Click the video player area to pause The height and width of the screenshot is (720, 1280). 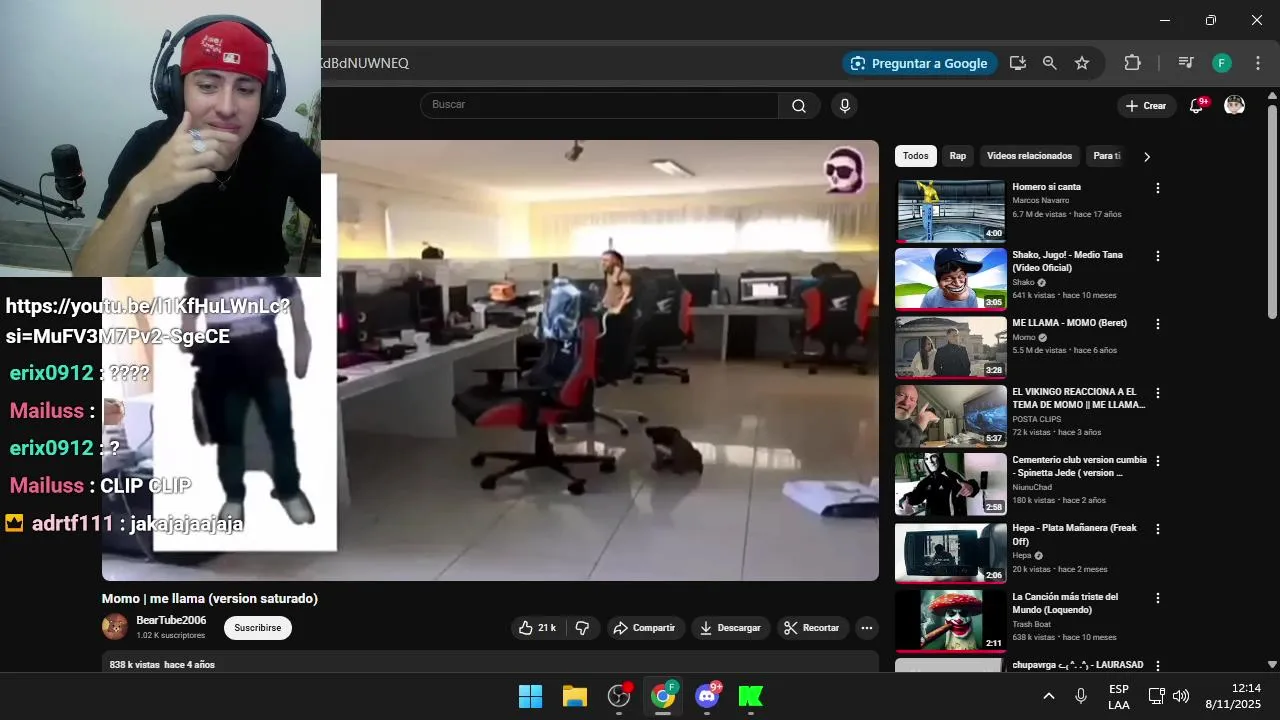click(x=490, y=360)
